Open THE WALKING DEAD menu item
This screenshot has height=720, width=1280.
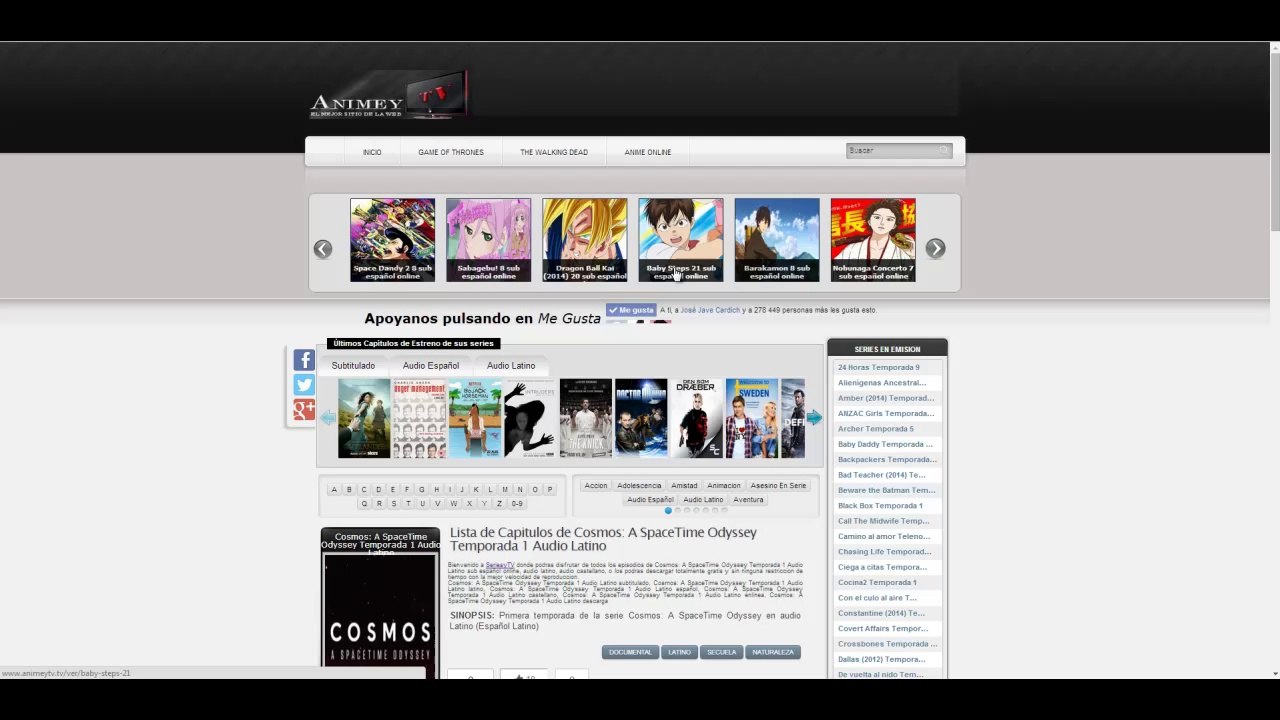click(x=554, y=152)
